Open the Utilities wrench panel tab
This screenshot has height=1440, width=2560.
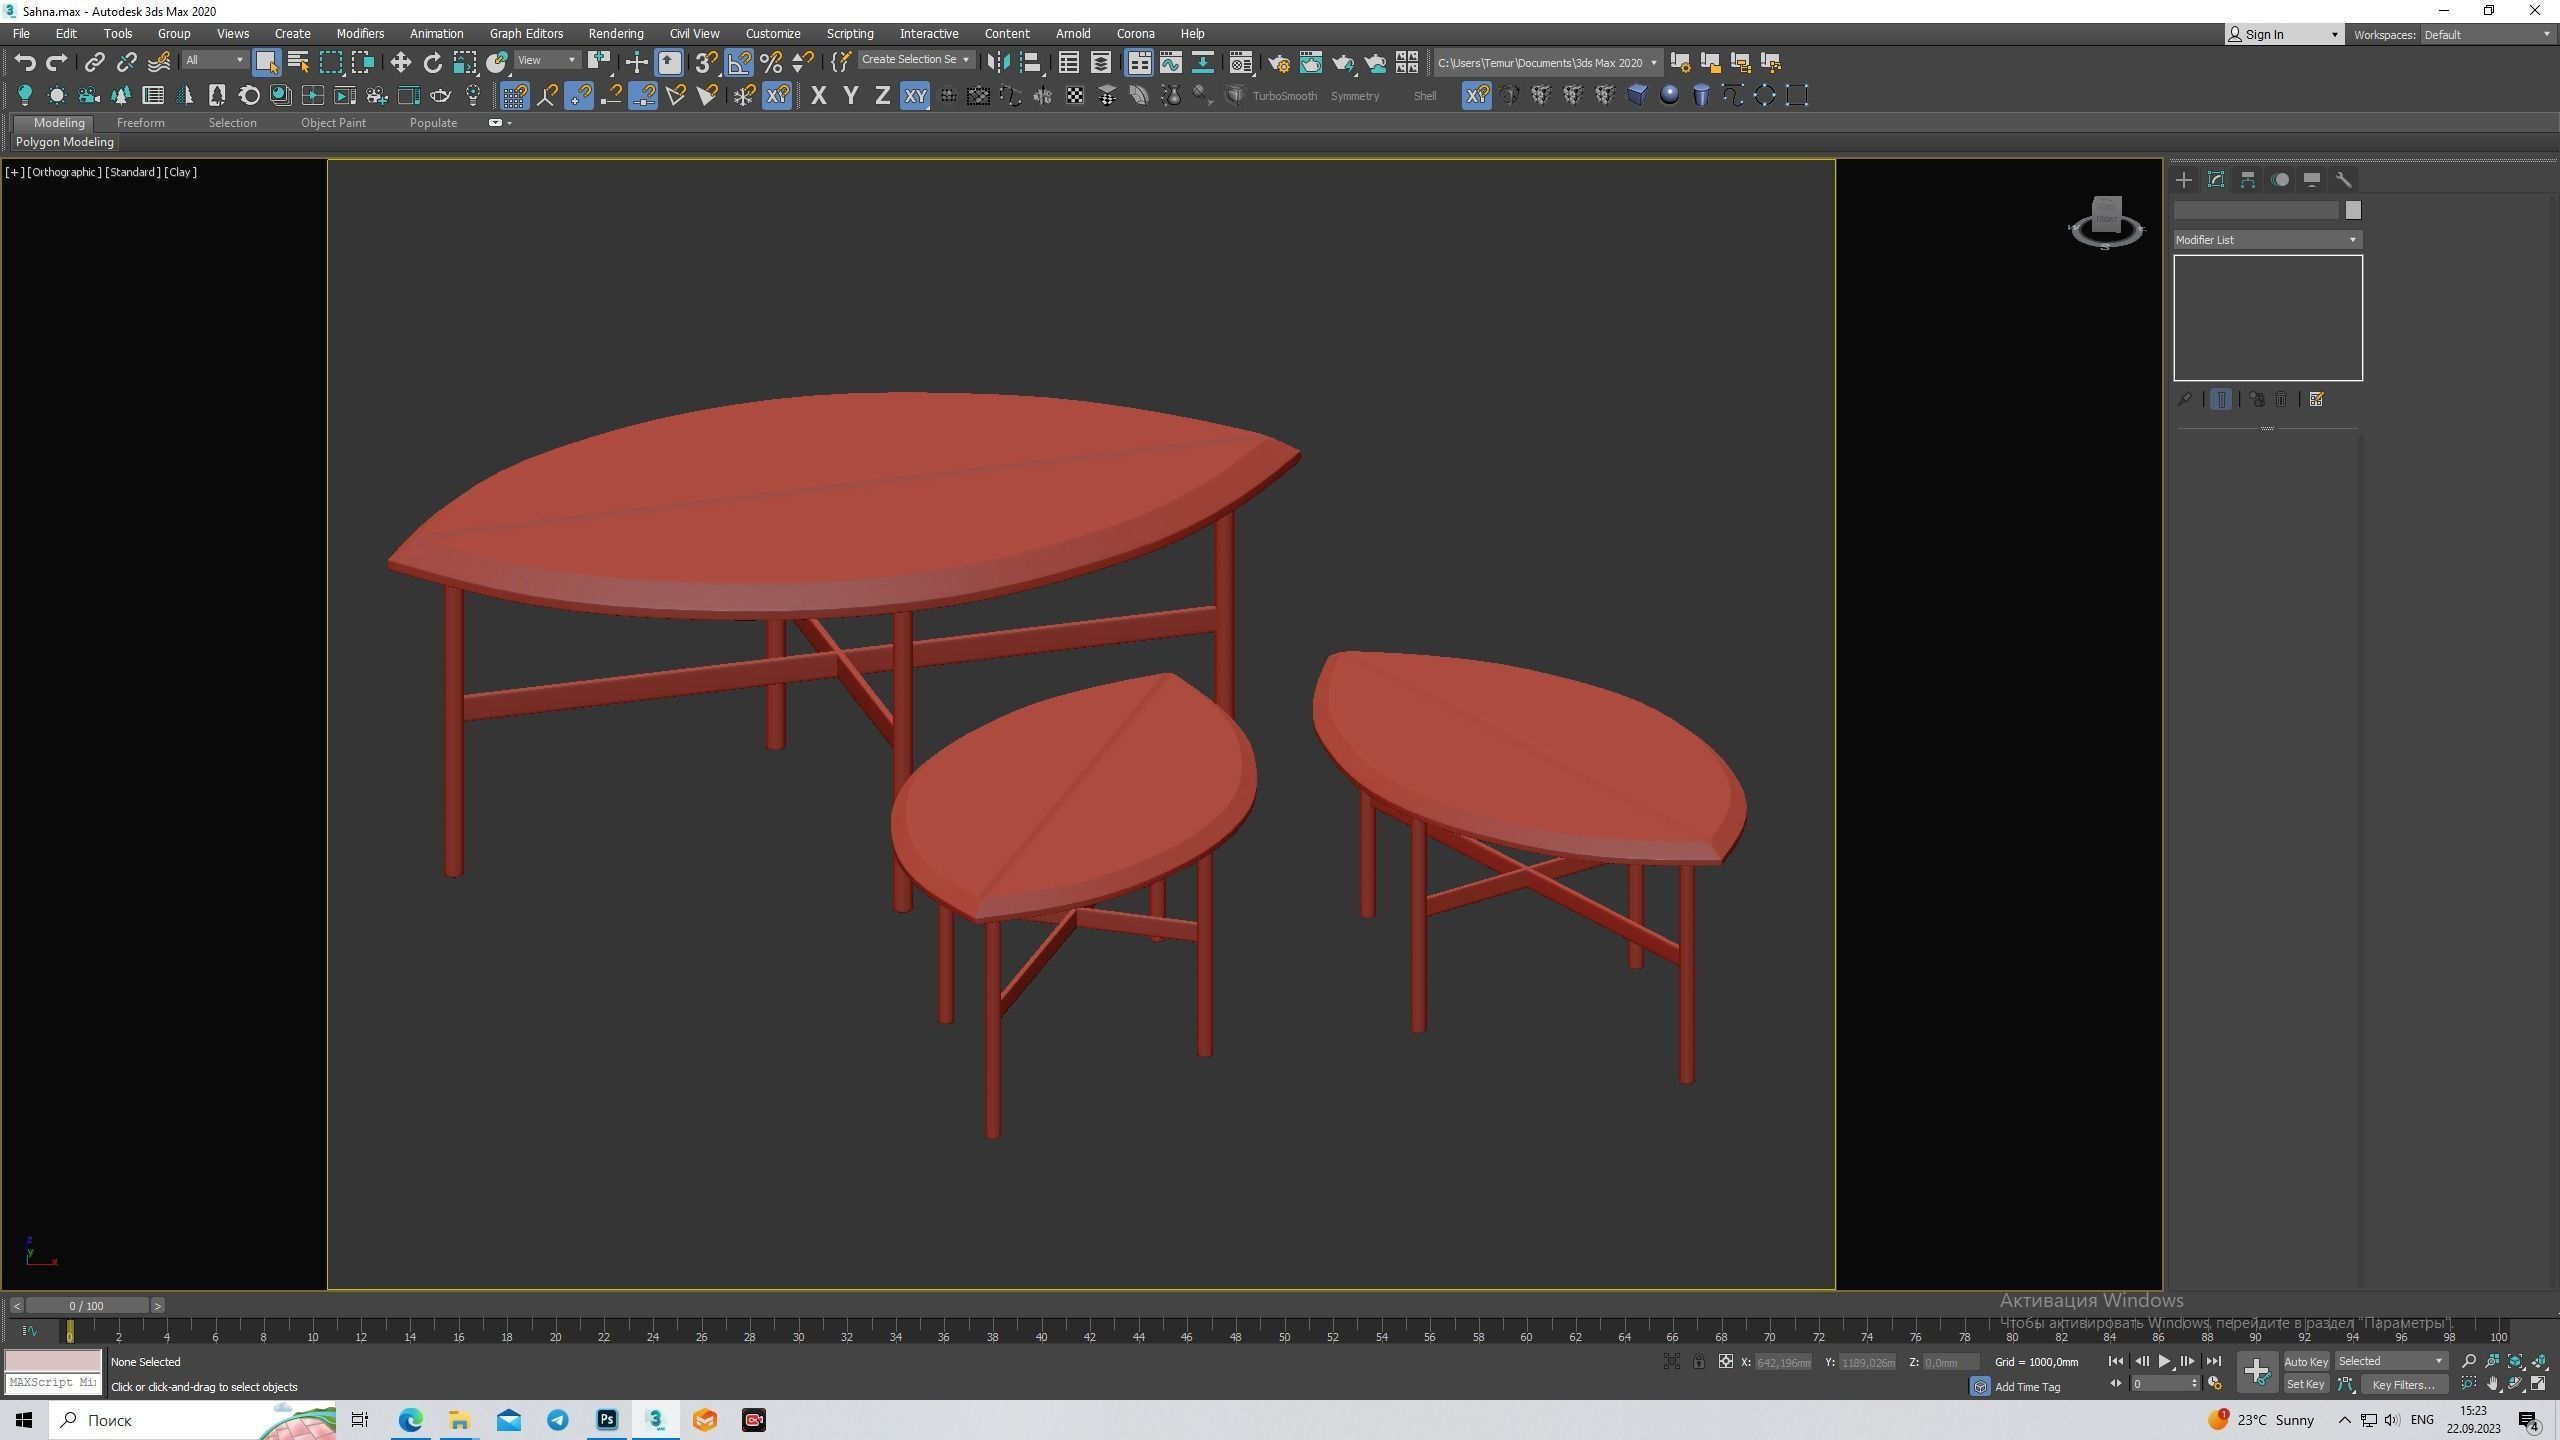[x=2344, y=180]
